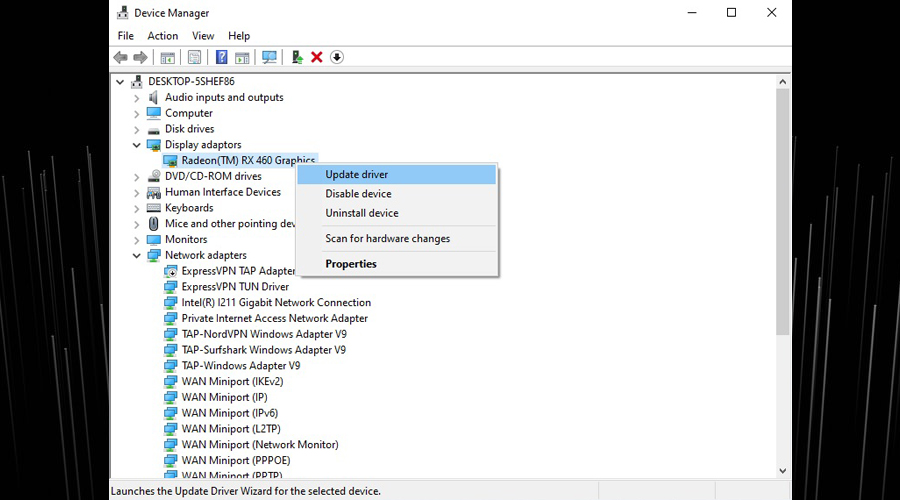Image resolution: width=900 pixels, height=500 pixels.
Task: Select Private Internet Access Network Adapter
Action: pos(274,318)
